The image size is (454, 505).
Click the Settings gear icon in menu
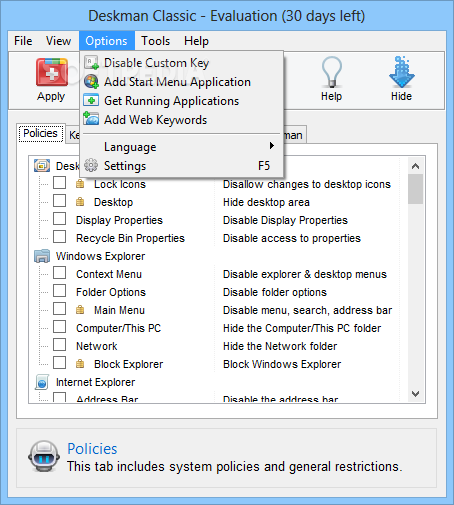[x=91, y=165]
